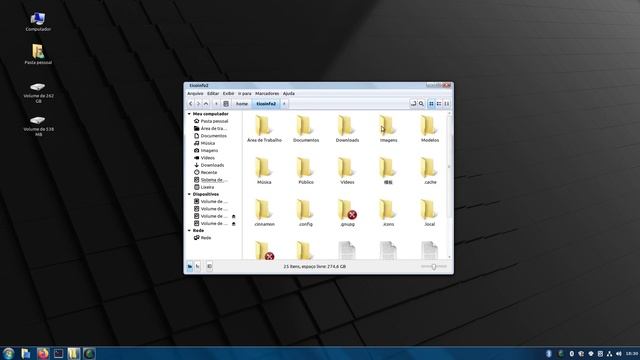640x360 pixels.
Task: Select Imagens in the sidebar
Action: coord(206,151)
